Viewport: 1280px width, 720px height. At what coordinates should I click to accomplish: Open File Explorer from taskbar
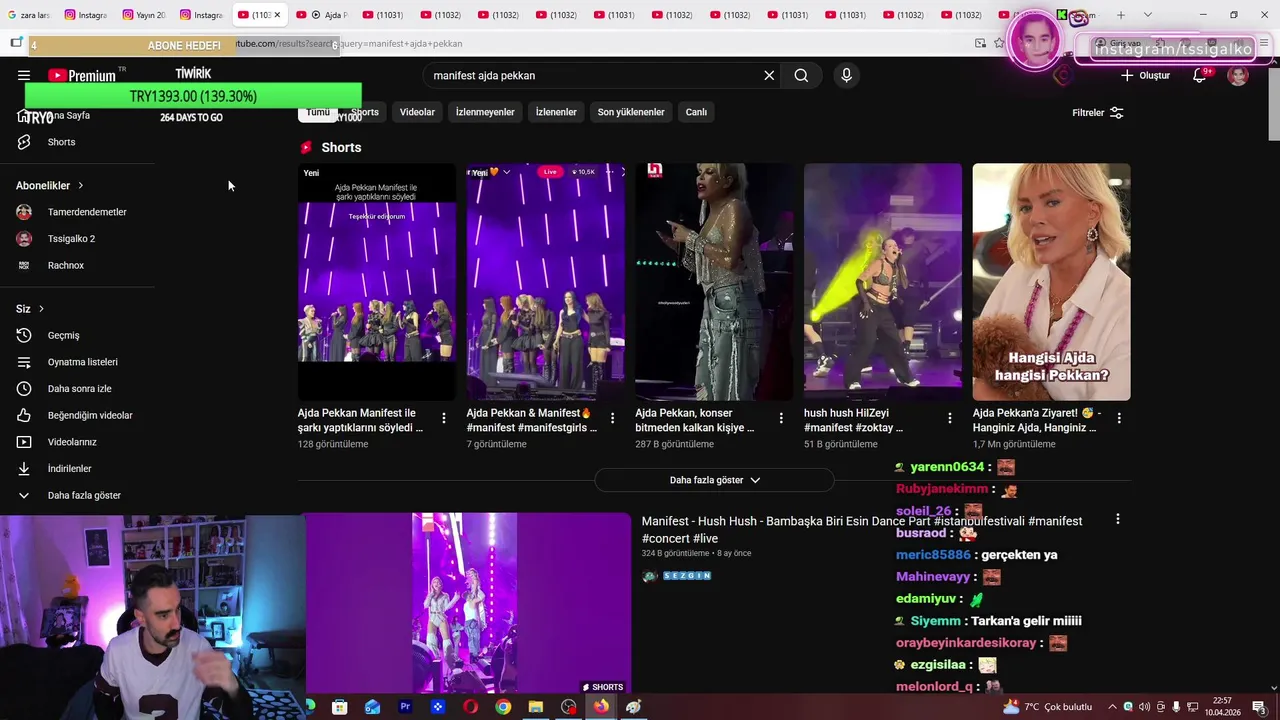pos(536,707)
